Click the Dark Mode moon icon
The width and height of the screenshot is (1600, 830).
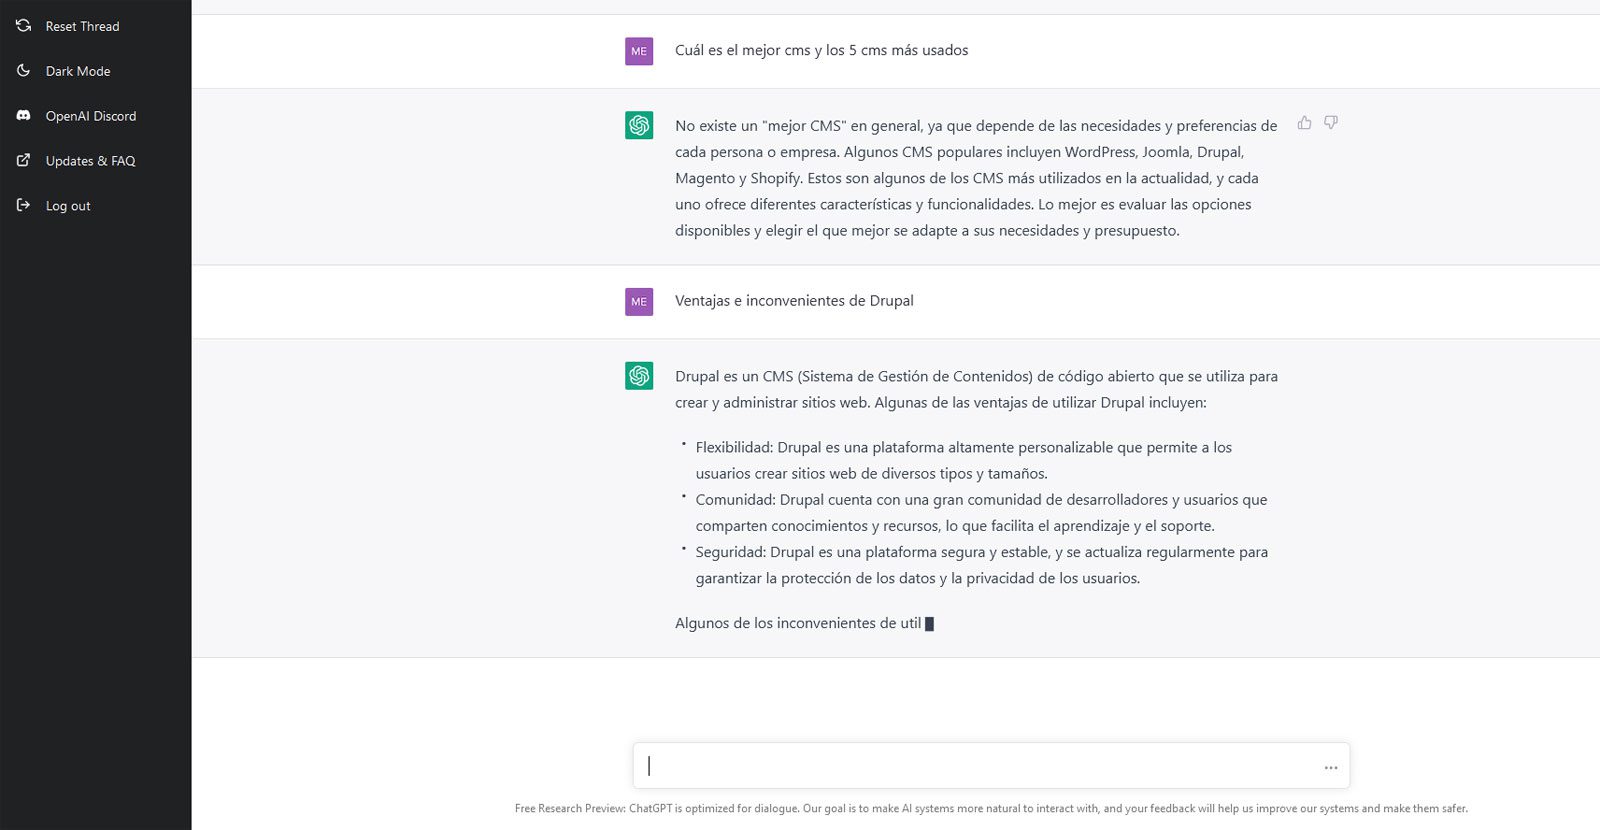[x=23, y=71]
